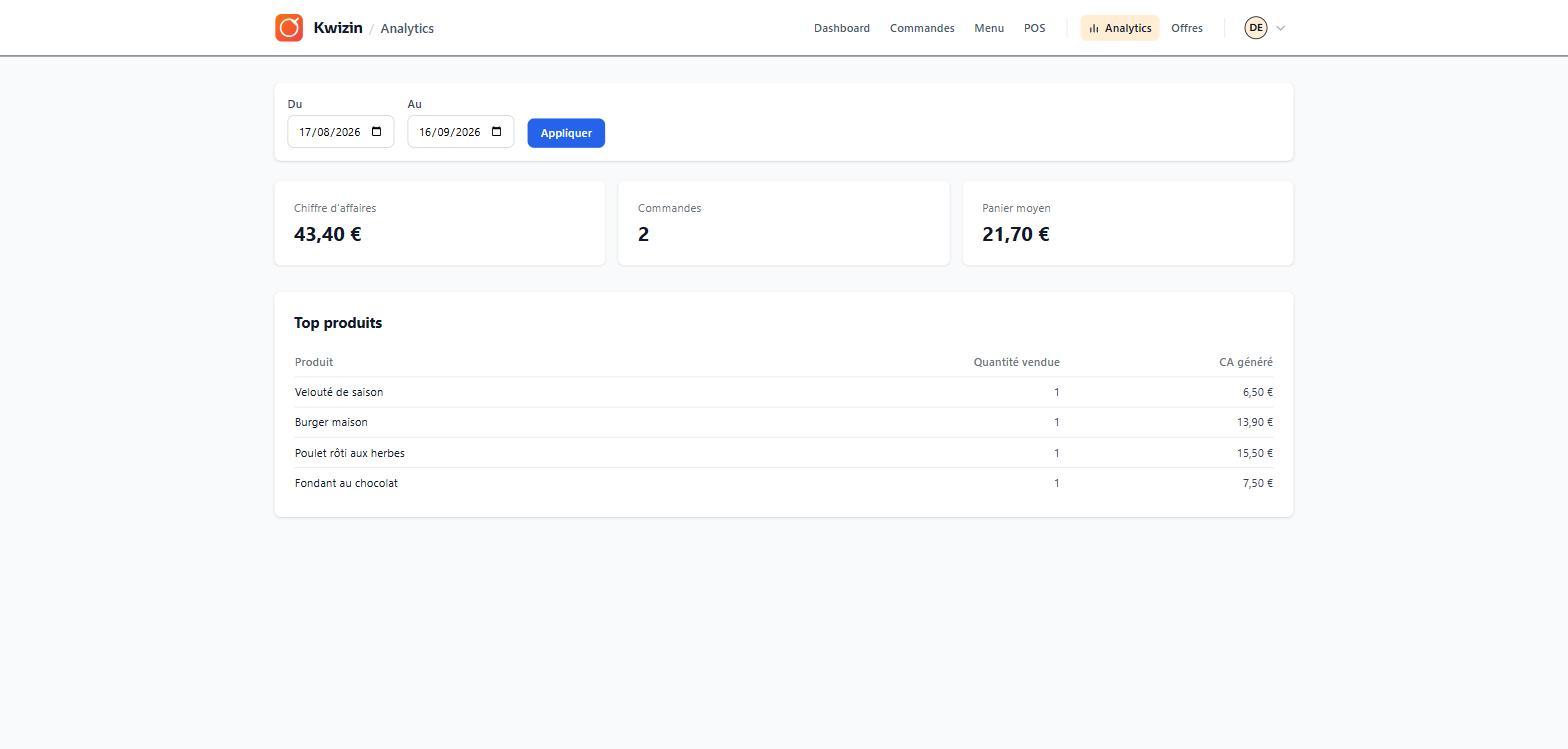Screen dimensions: 1568x749
Task: Open calendar picker in the Du date field
Action: coord(376,132)
